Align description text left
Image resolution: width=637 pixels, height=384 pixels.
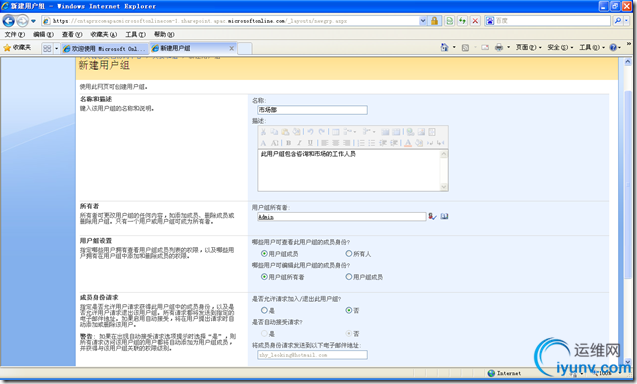pos(325,143)
